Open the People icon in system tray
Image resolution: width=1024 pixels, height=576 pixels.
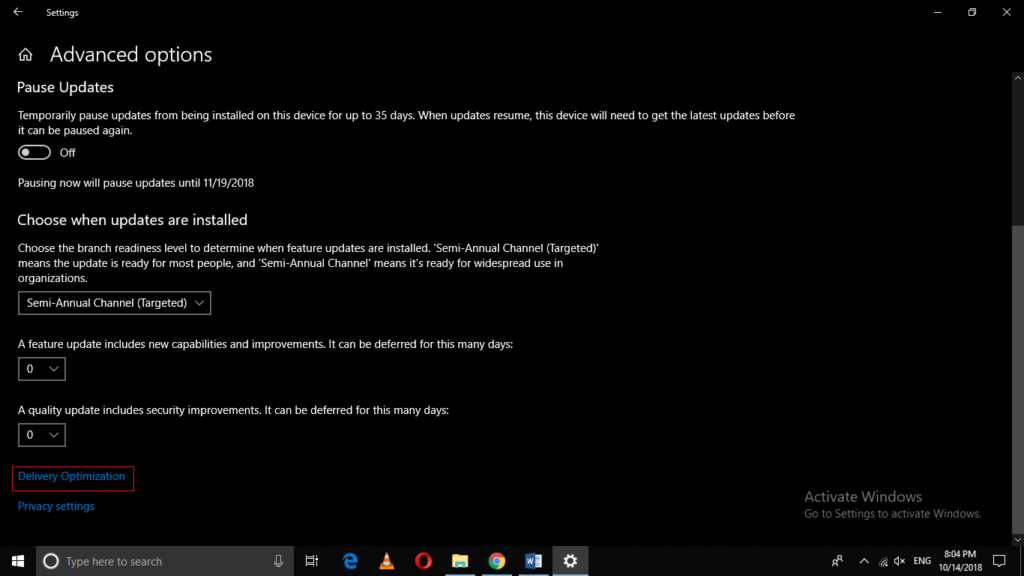coord(837,561)
